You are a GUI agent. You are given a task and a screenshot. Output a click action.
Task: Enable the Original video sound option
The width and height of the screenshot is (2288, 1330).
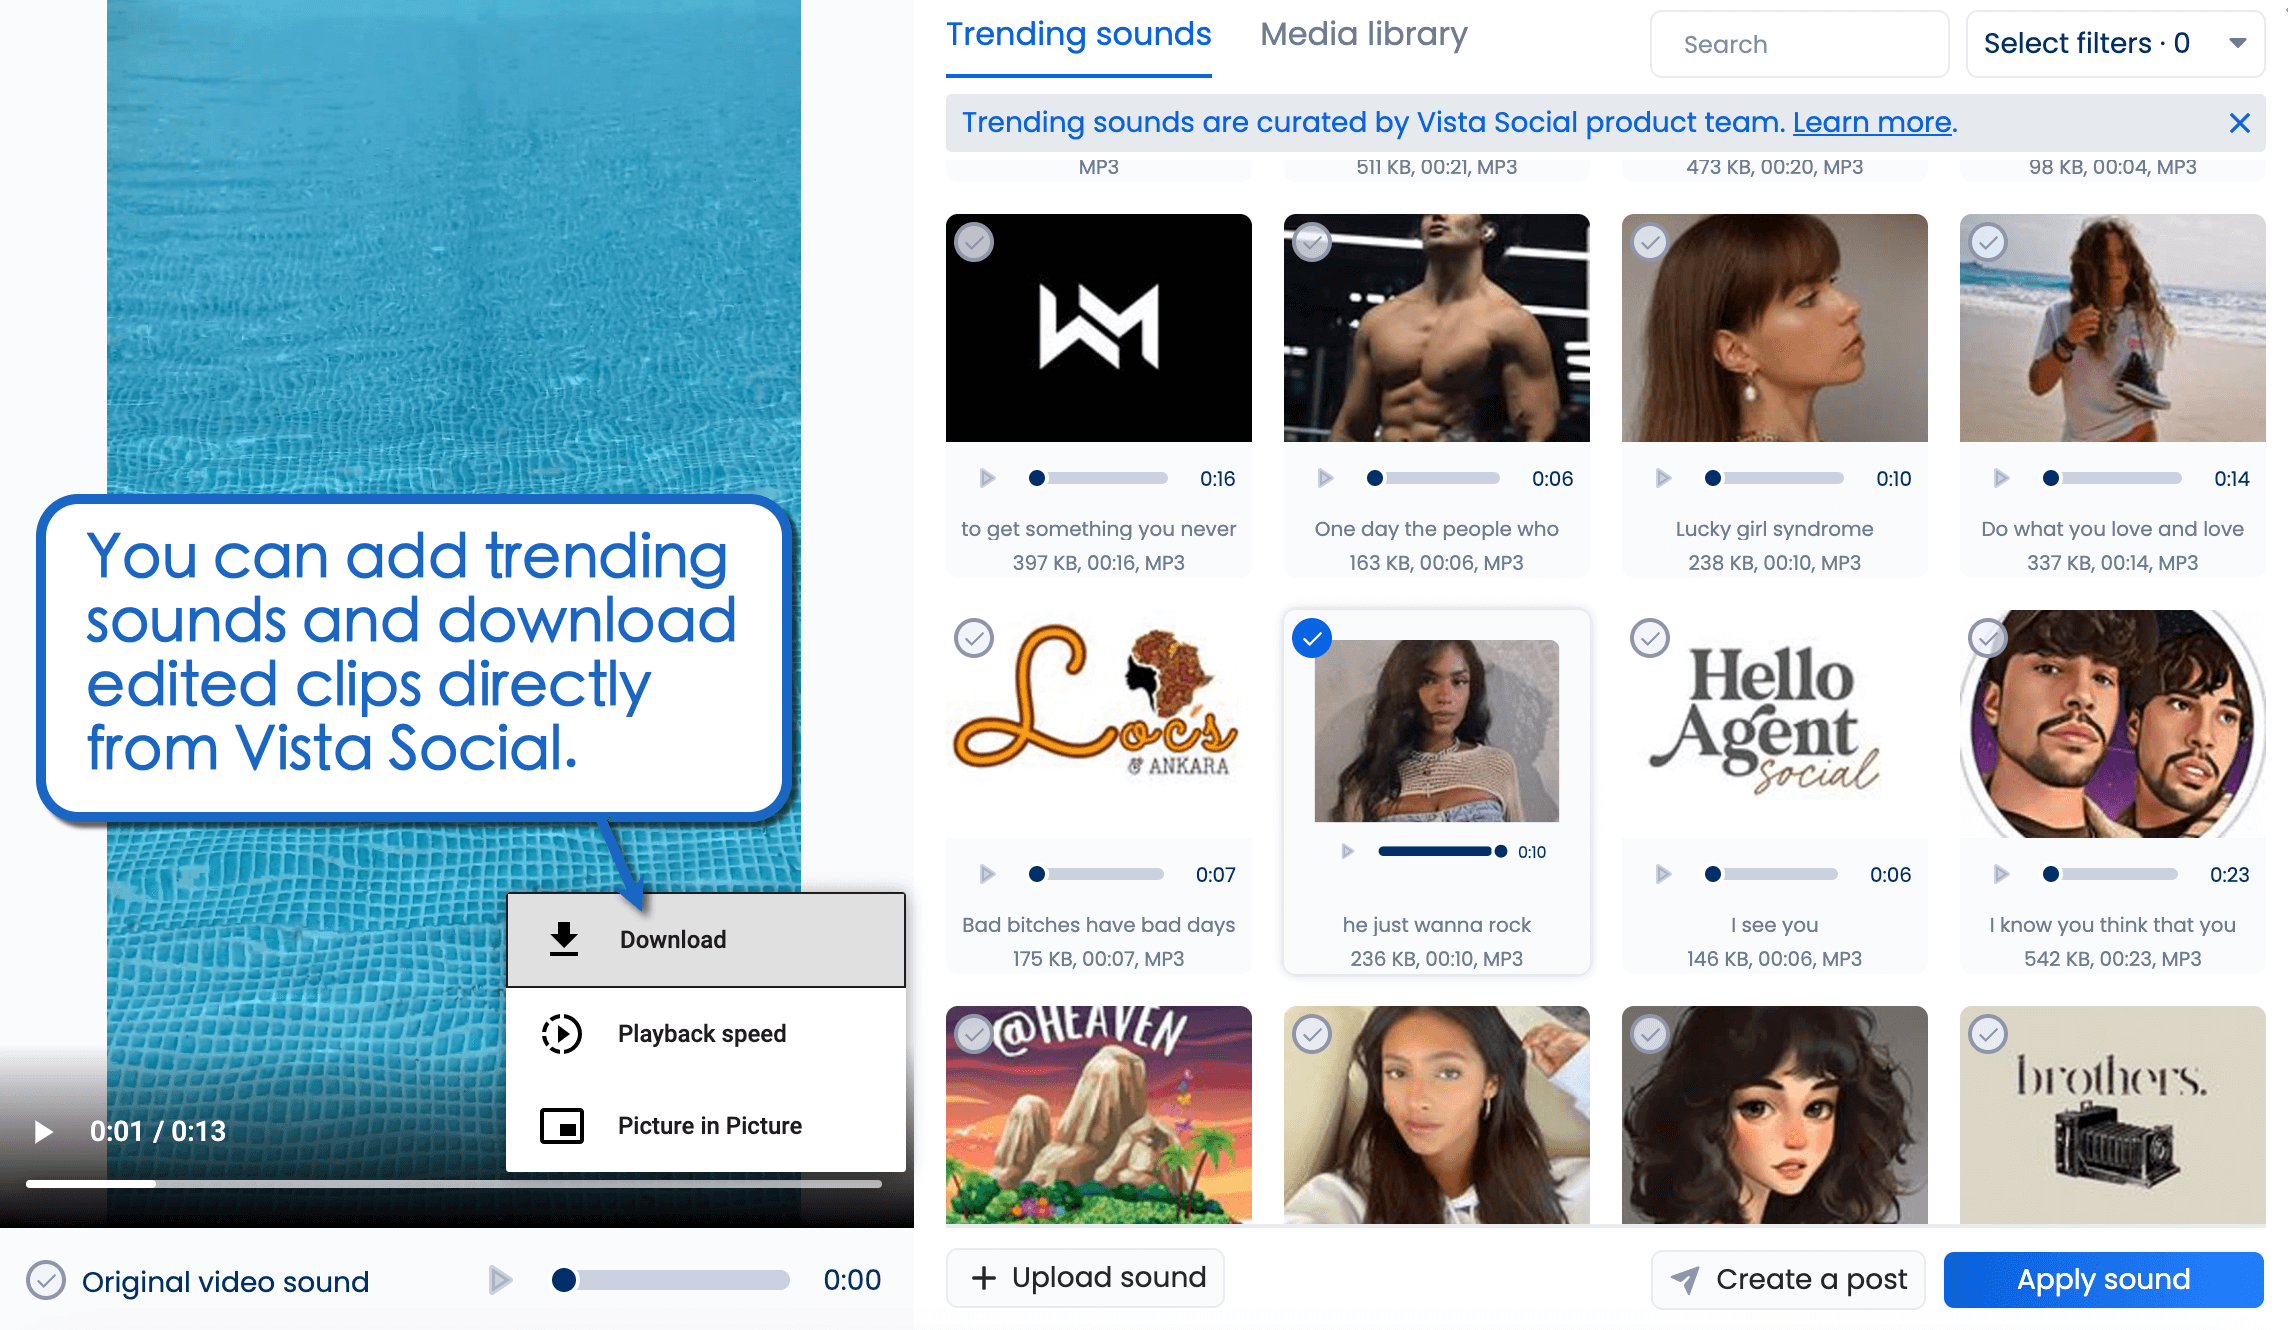(44, 1280)
